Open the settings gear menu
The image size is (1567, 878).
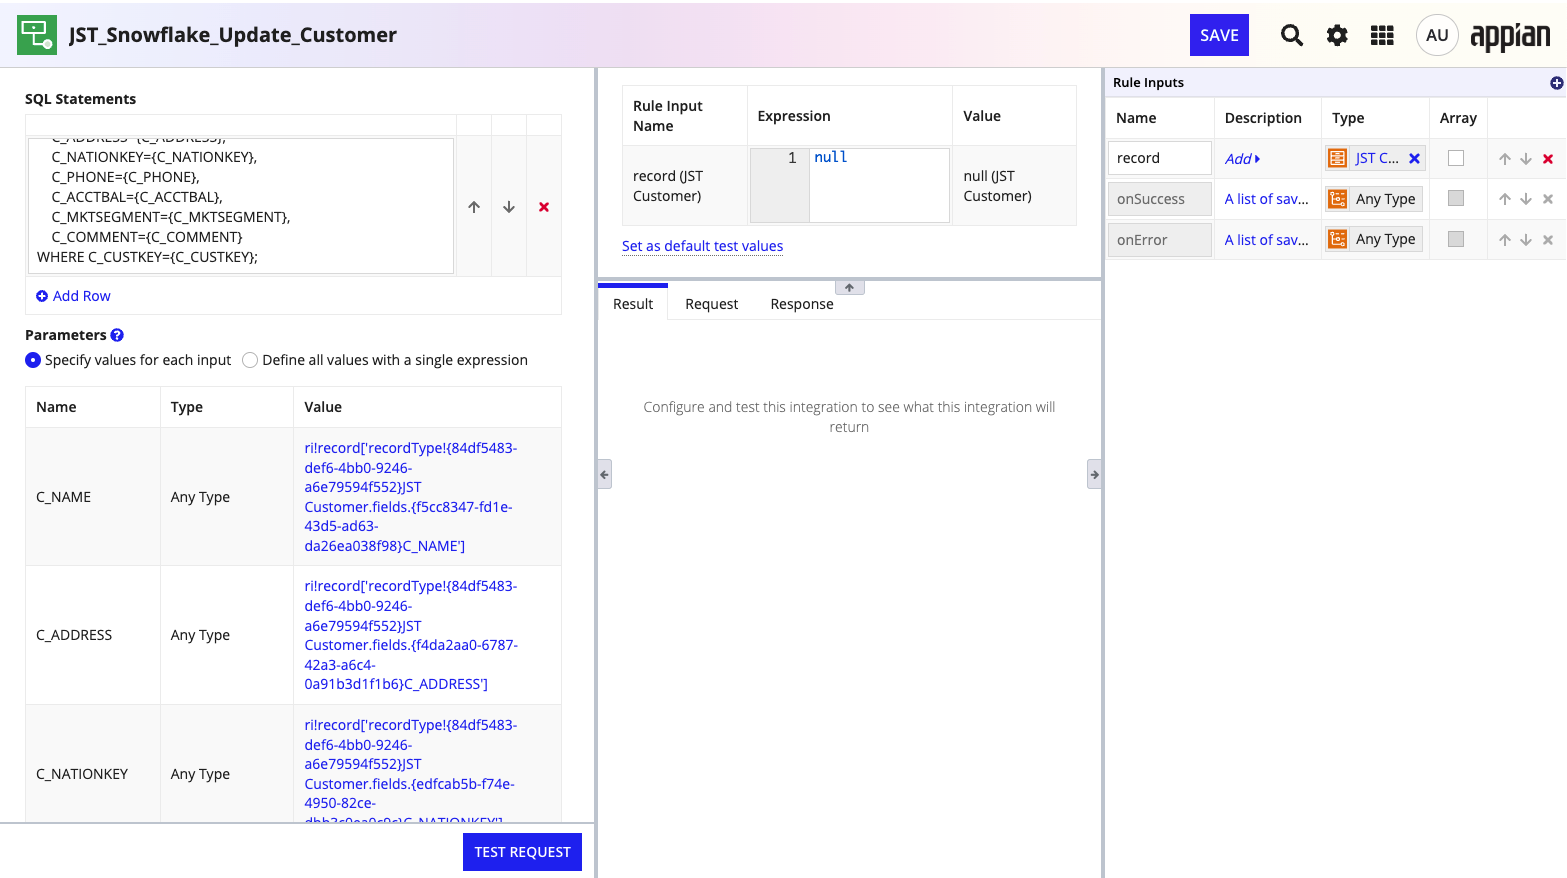[1337, 36]
